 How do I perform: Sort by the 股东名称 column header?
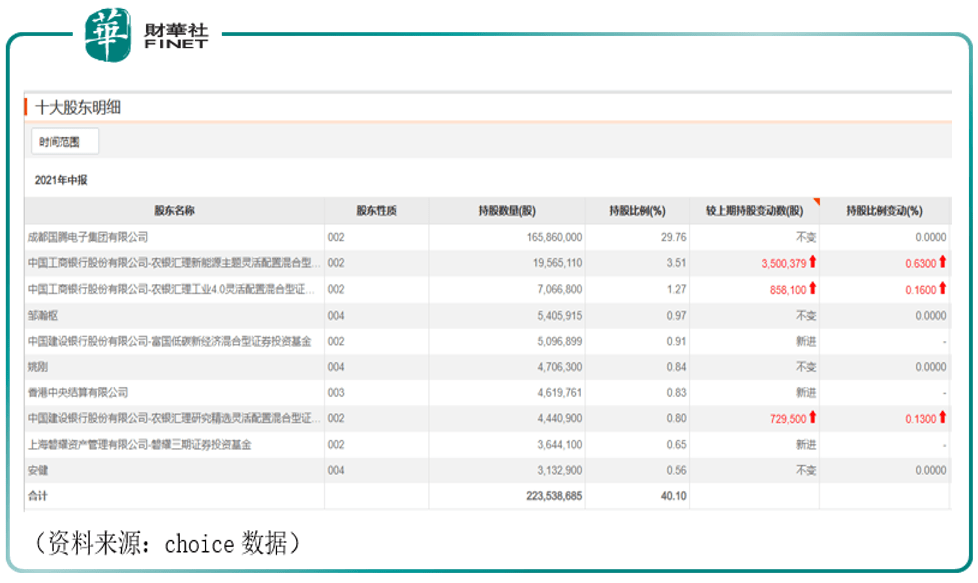175,211
